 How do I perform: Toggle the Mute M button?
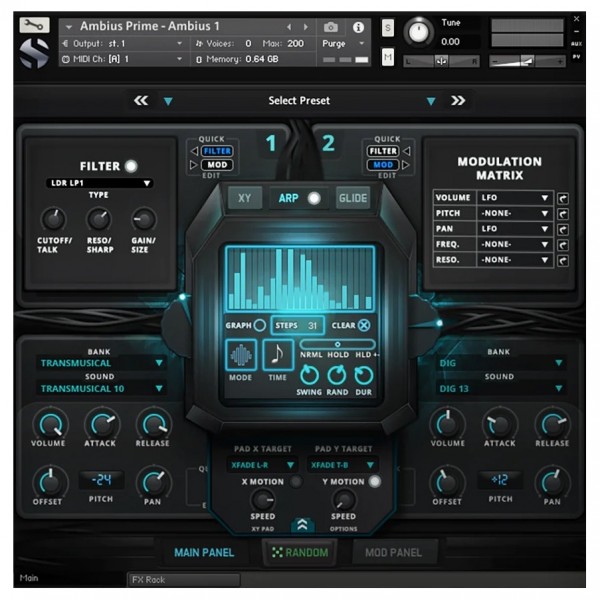[x=388, y=57]
